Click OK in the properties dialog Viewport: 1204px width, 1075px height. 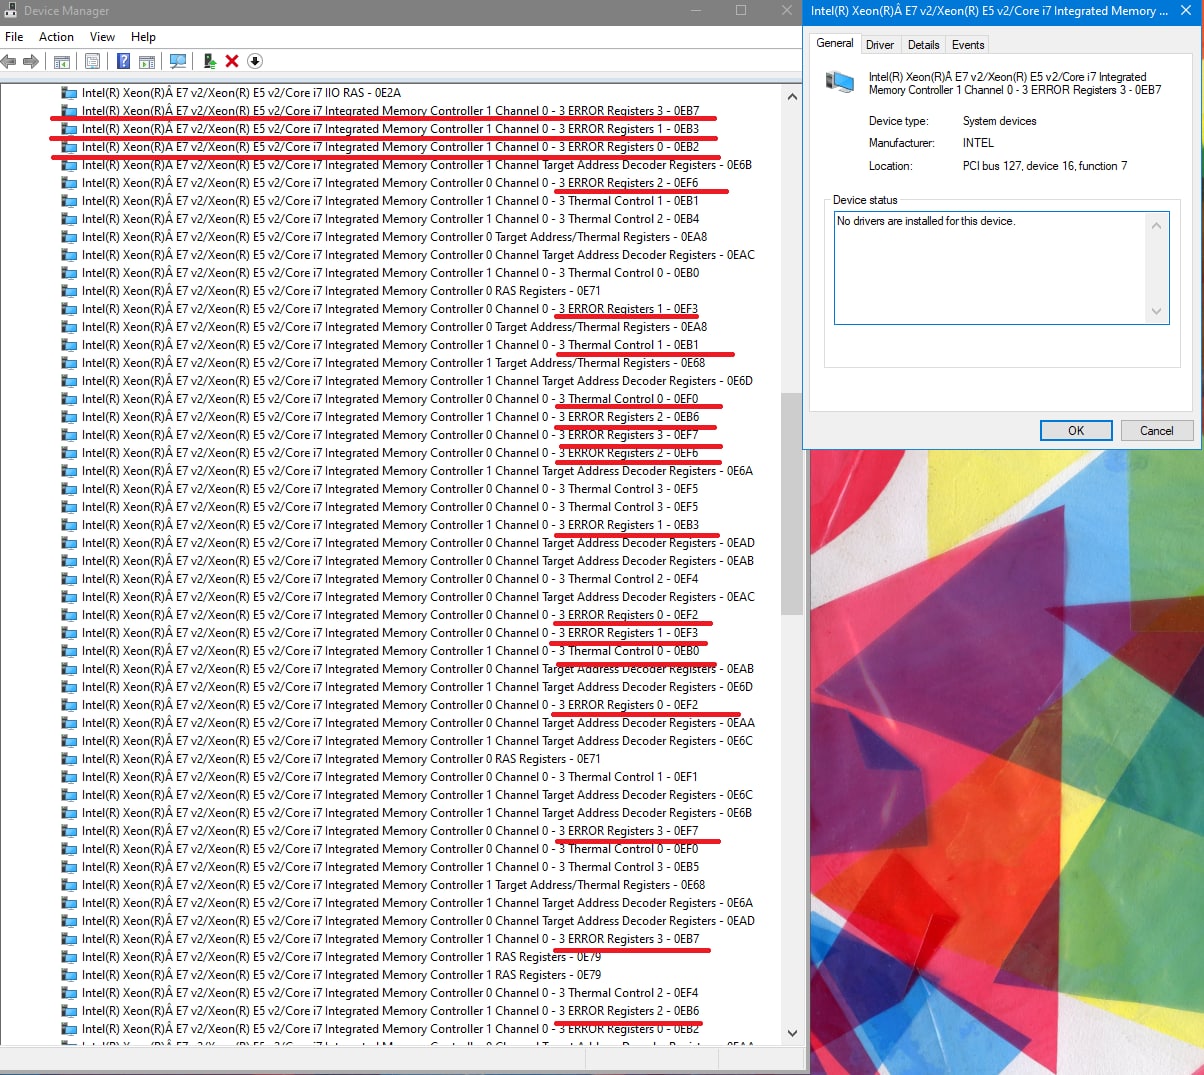(1076, 431)
